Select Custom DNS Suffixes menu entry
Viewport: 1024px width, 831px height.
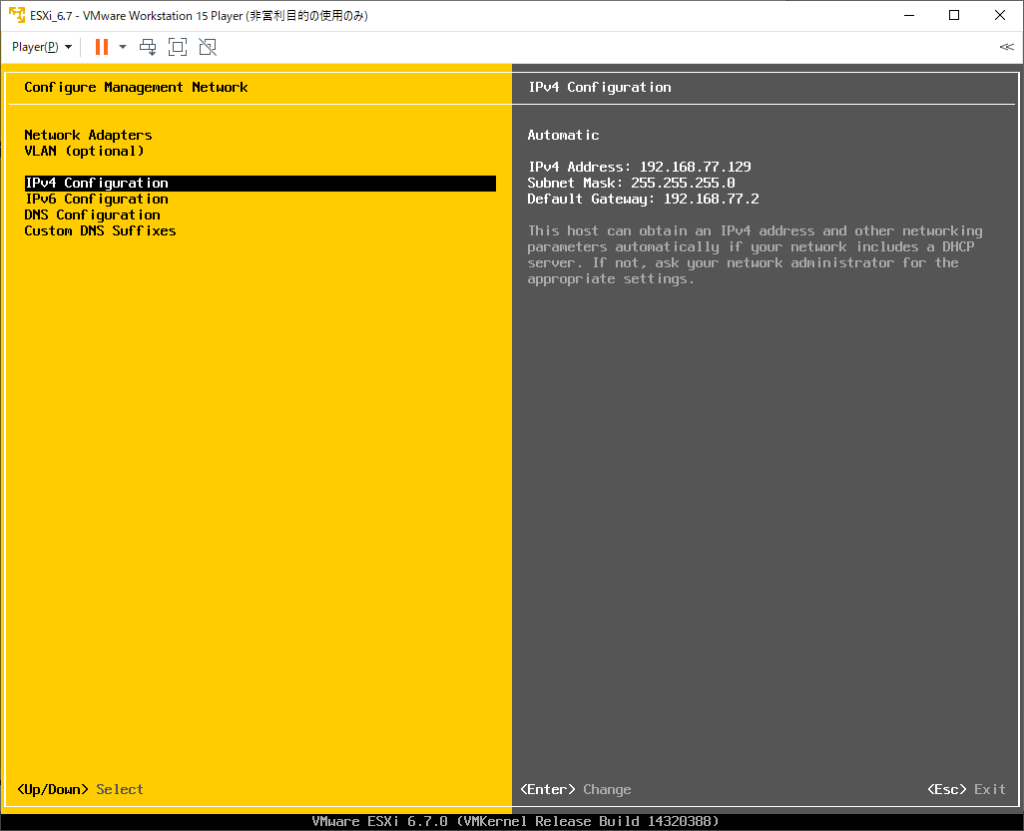(100, 231)
